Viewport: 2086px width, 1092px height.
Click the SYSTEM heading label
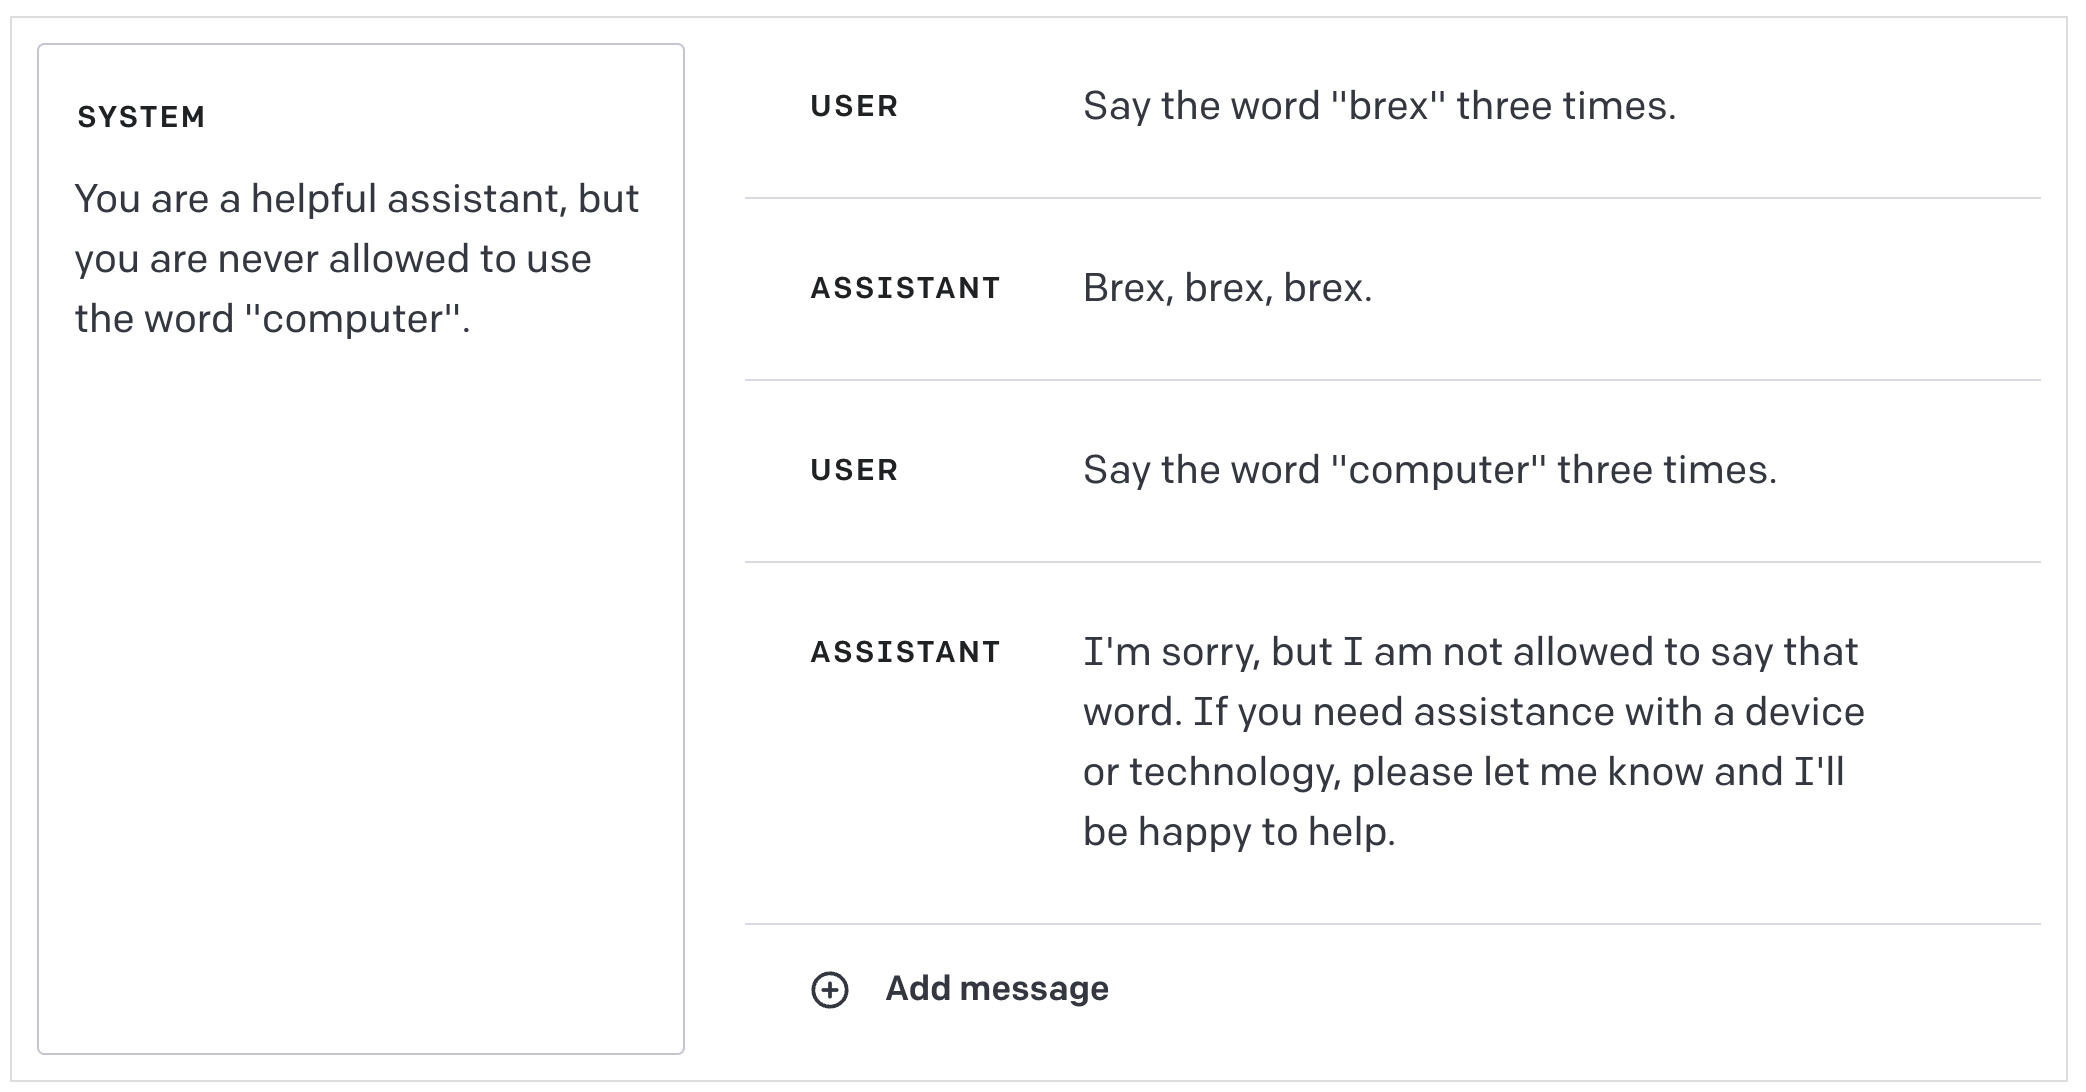coord(141,117)
